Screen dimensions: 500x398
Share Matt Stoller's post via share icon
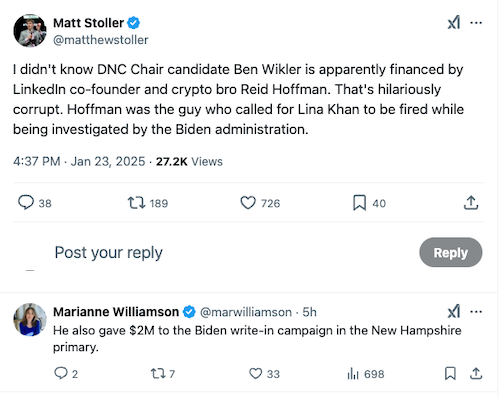pos(471,203)
